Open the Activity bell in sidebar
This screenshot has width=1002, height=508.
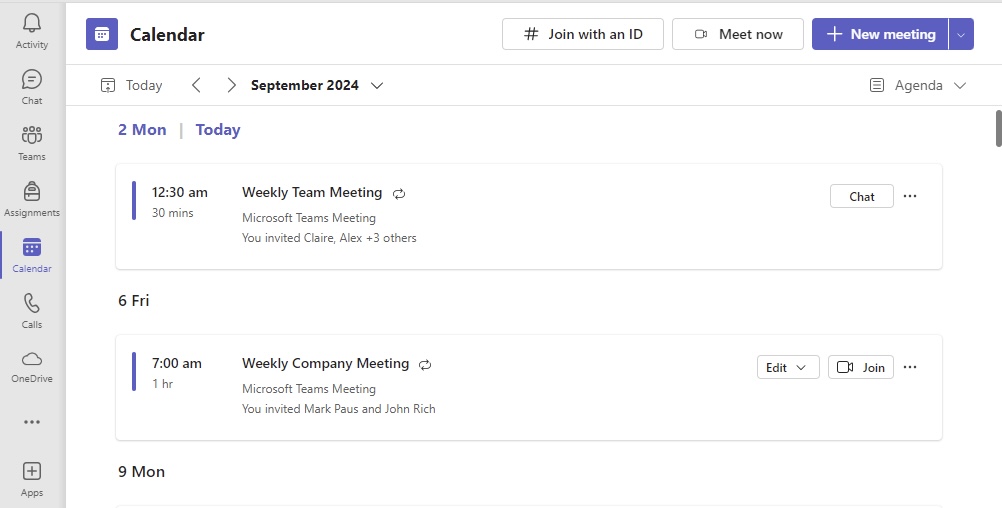pos(31,24)
